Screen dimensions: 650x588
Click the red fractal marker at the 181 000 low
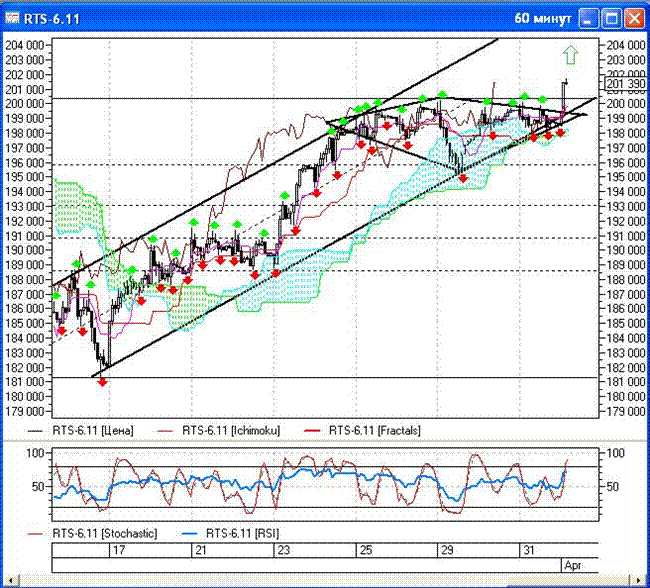[x=102, y=382]
